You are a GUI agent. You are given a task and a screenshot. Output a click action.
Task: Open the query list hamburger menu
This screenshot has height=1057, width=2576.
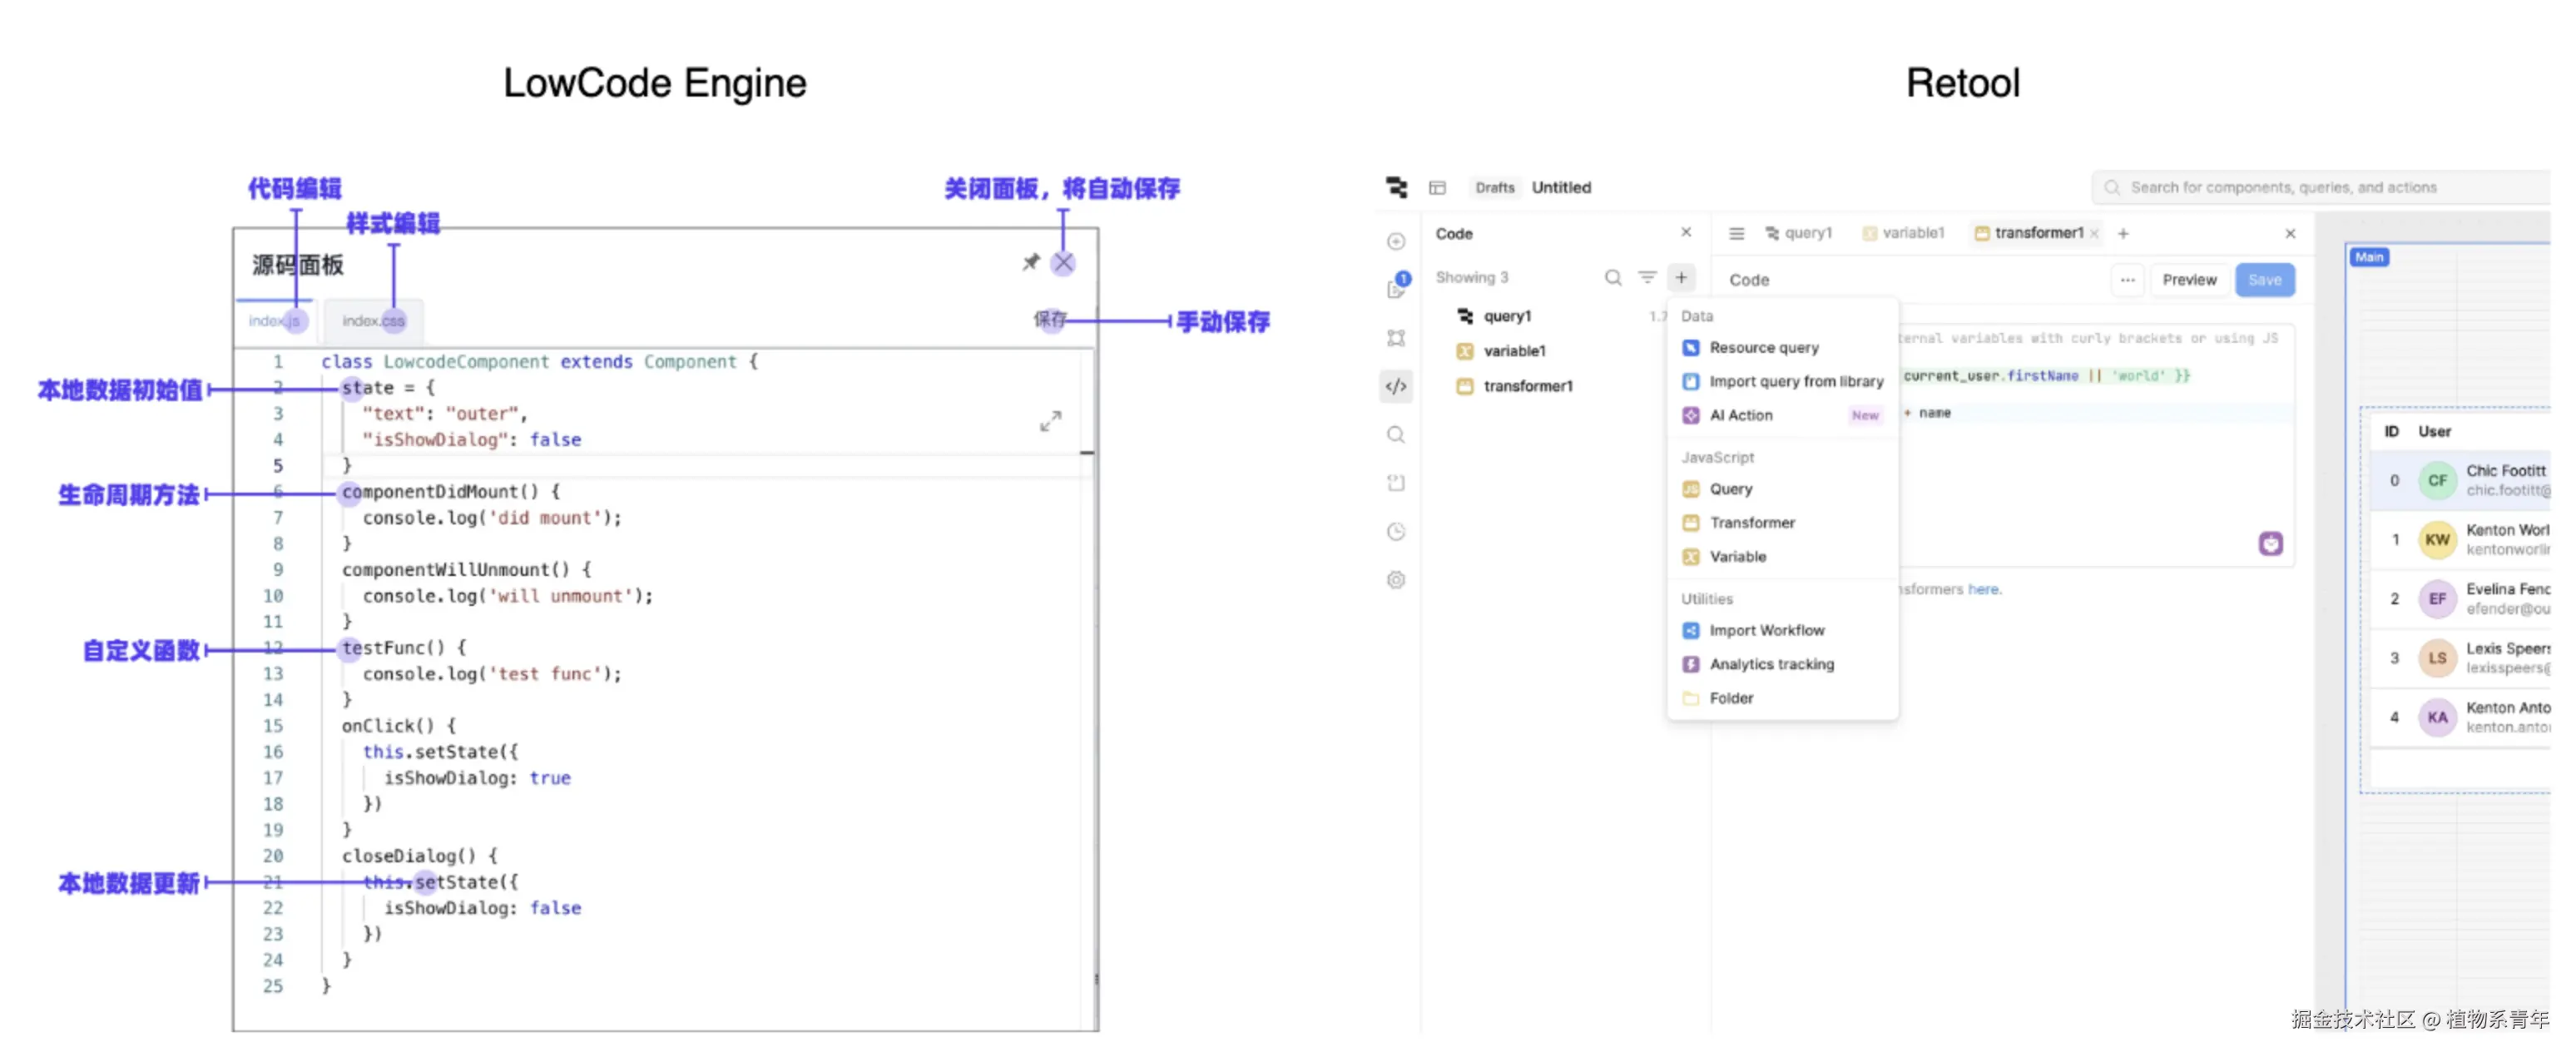(1736, 233)
